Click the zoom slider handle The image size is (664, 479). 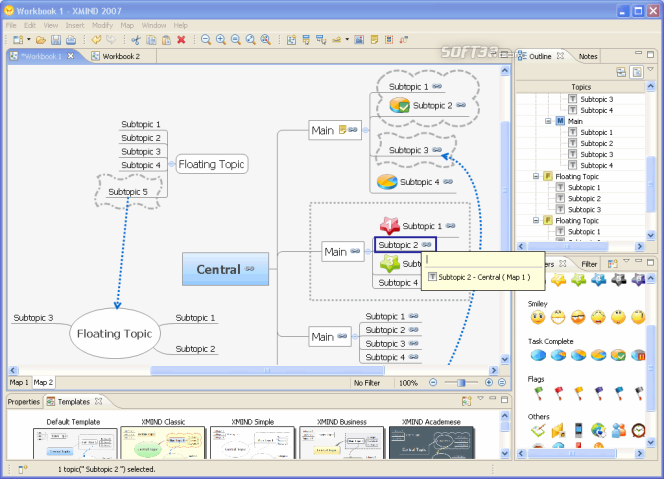461,382
